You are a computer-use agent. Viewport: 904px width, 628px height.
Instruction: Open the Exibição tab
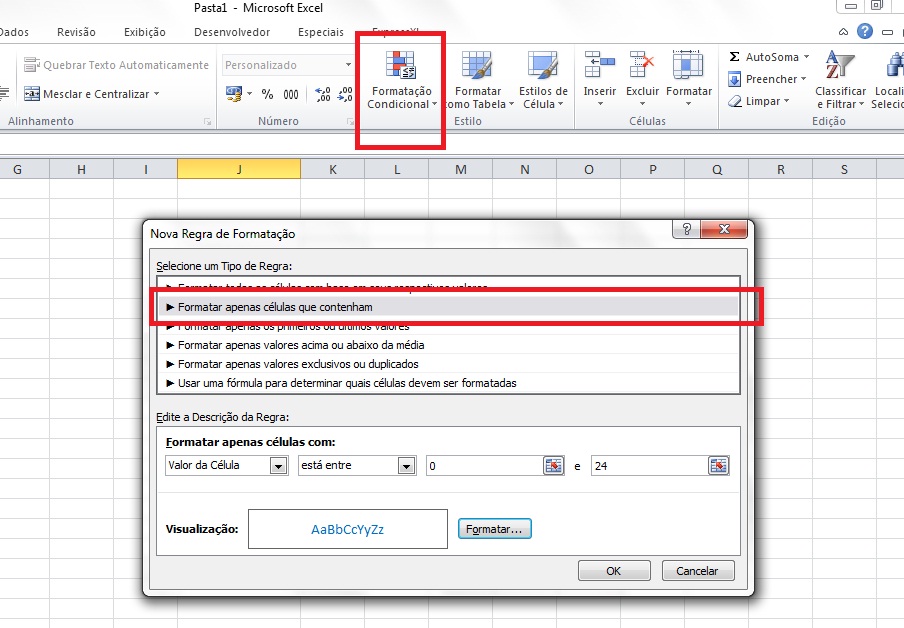tap(145, 32)
